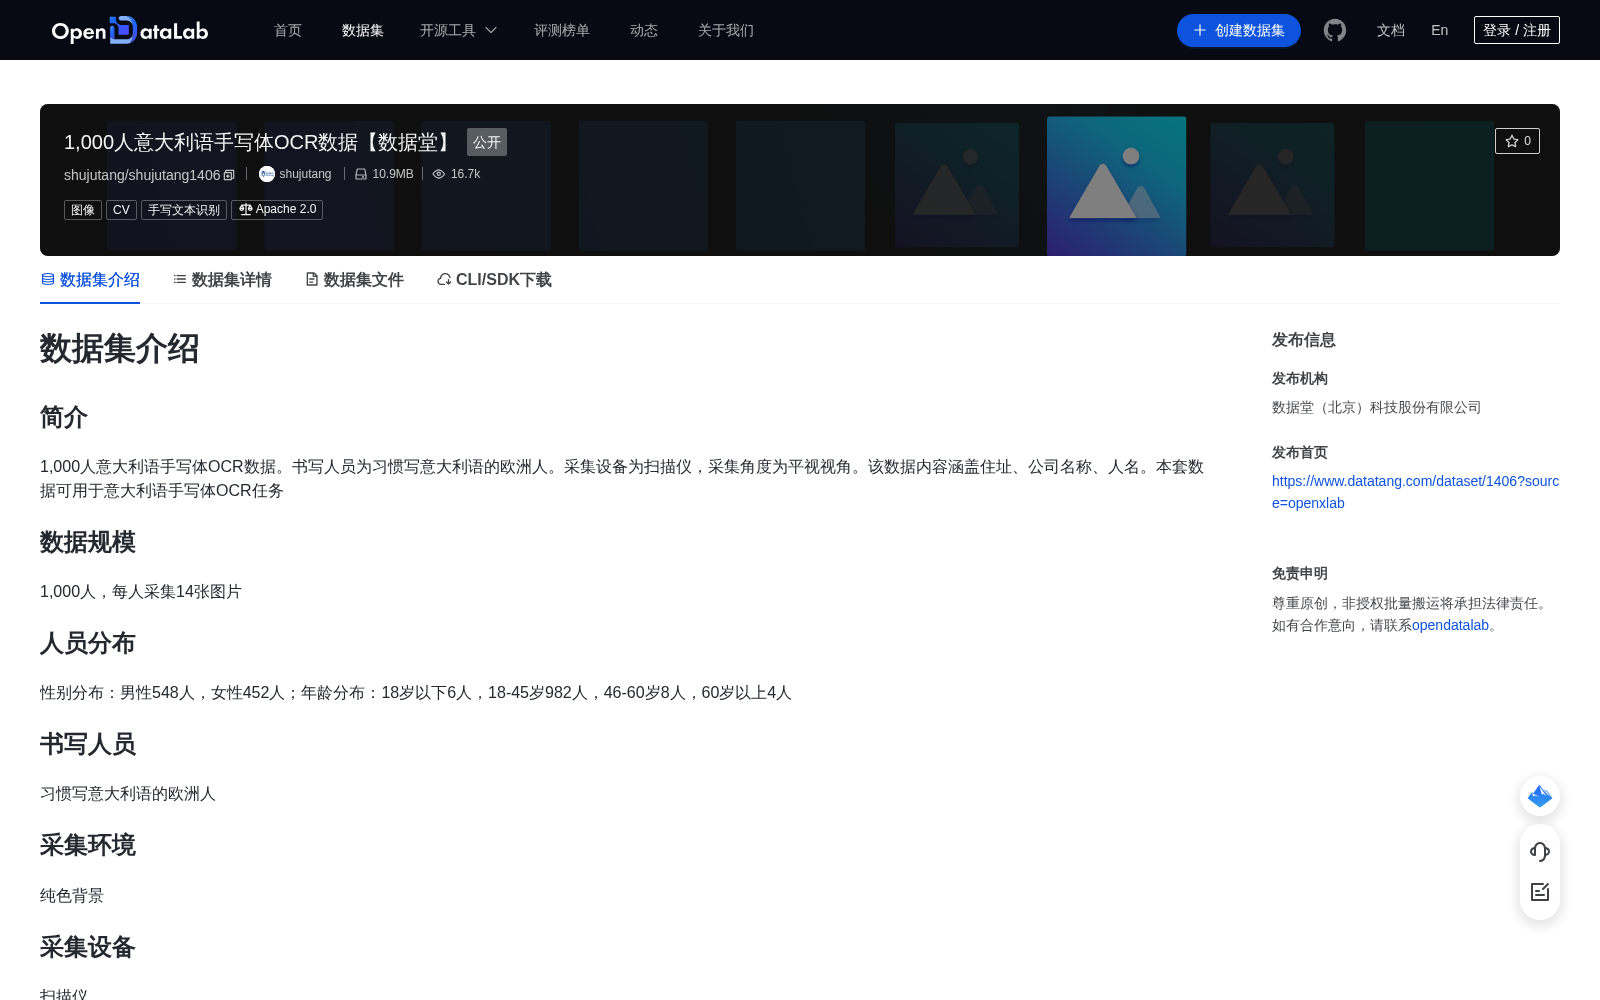Switch to the 数据集详情 tab

[x=222, y=280]
